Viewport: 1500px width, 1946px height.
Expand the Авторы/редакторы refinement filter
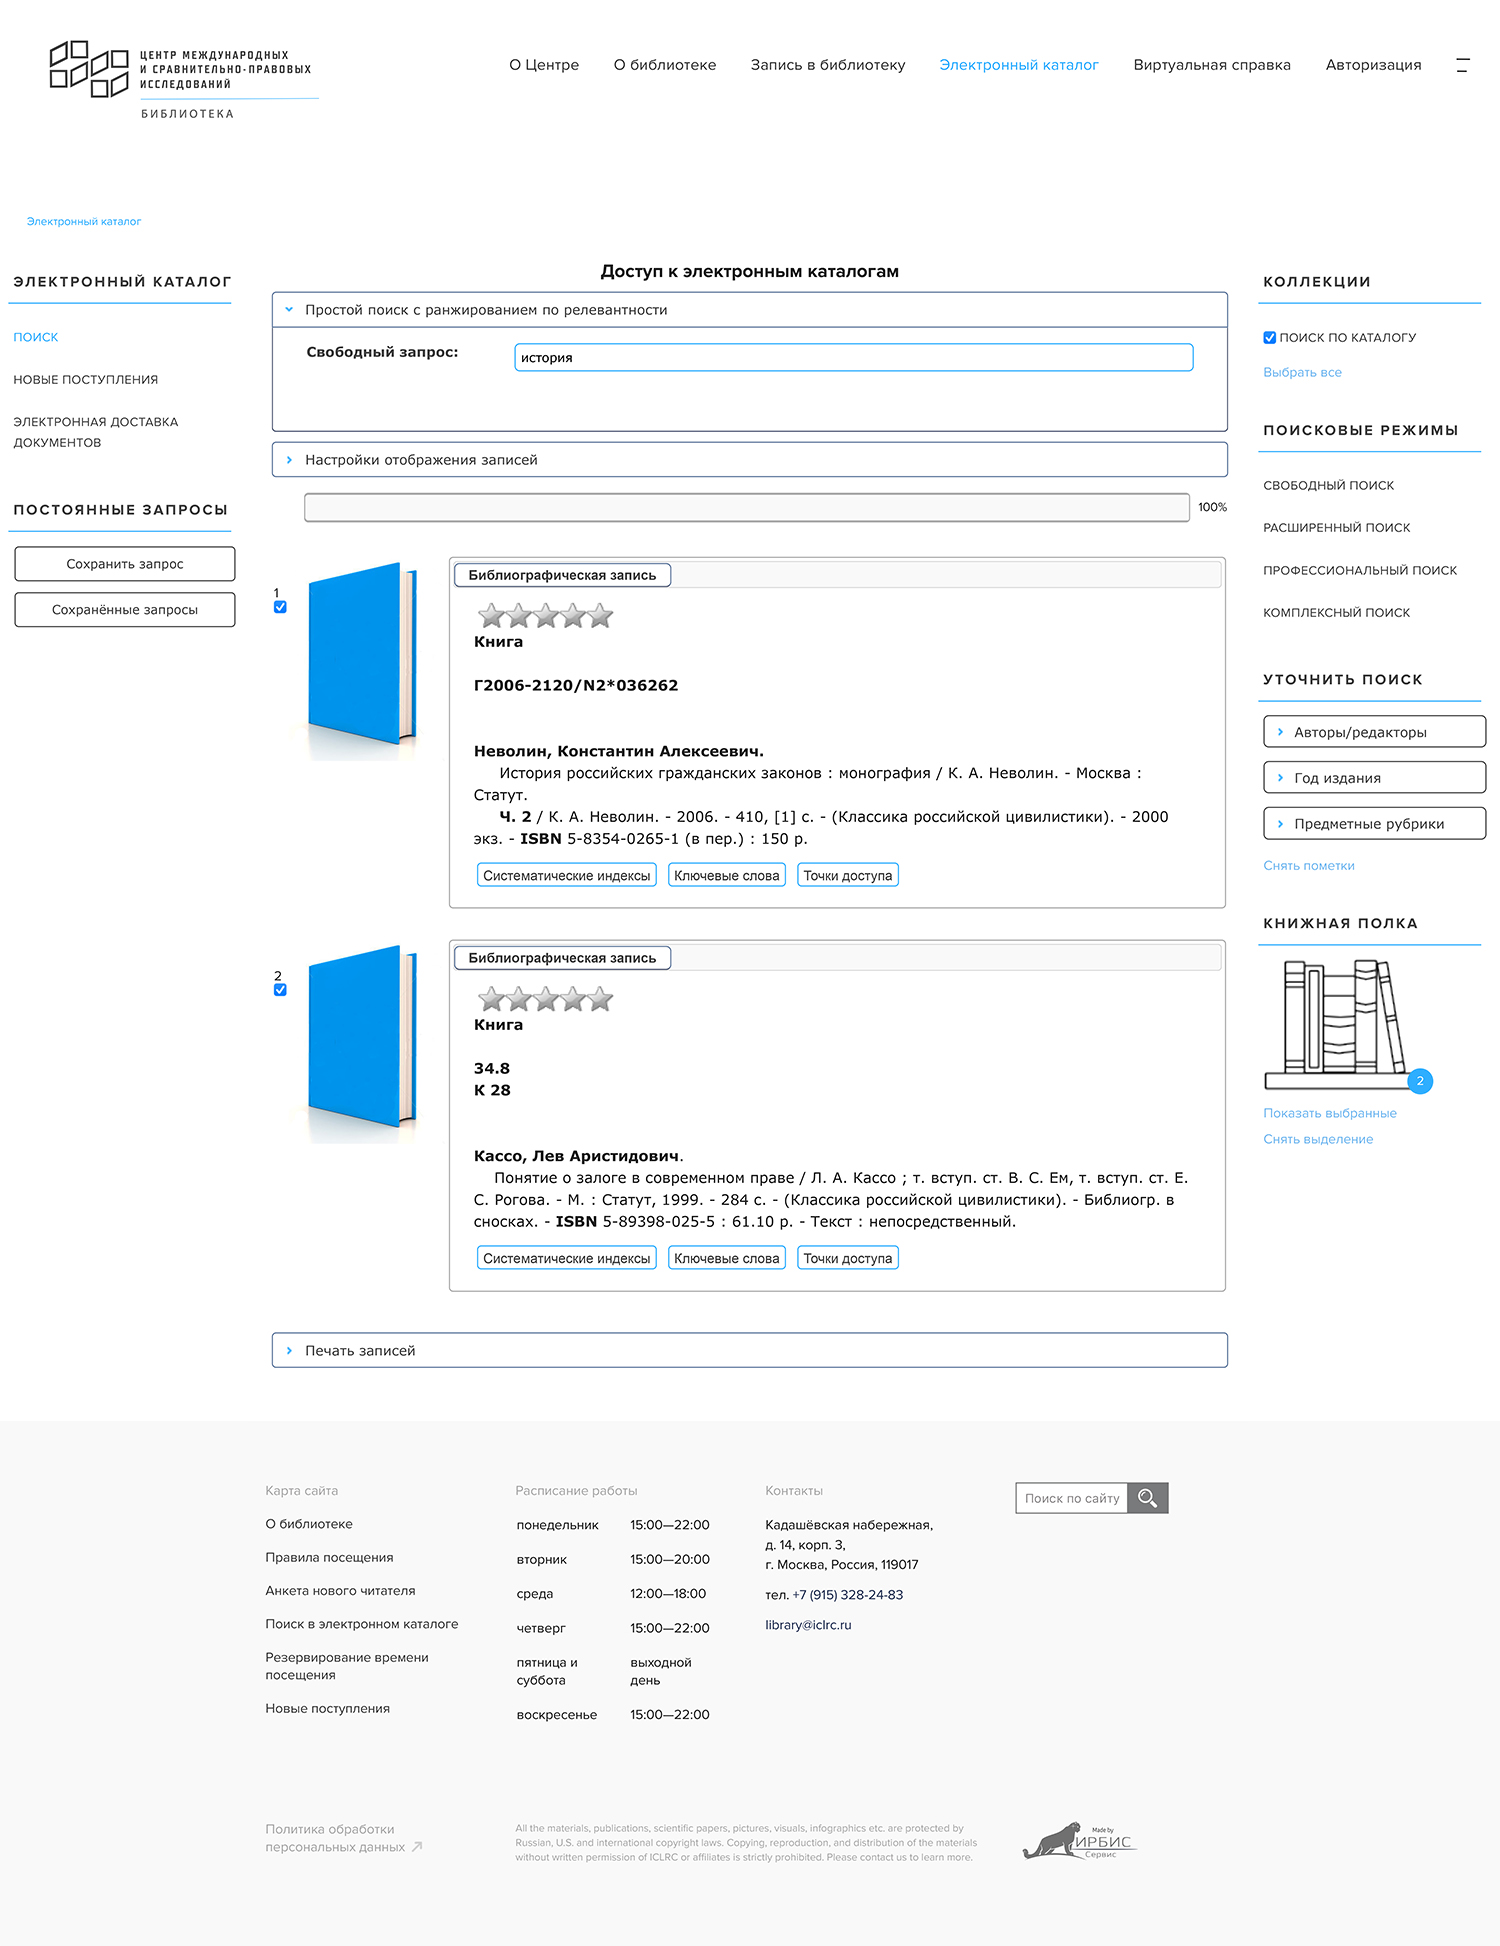pyautogui.click(x=1360, y=732)
